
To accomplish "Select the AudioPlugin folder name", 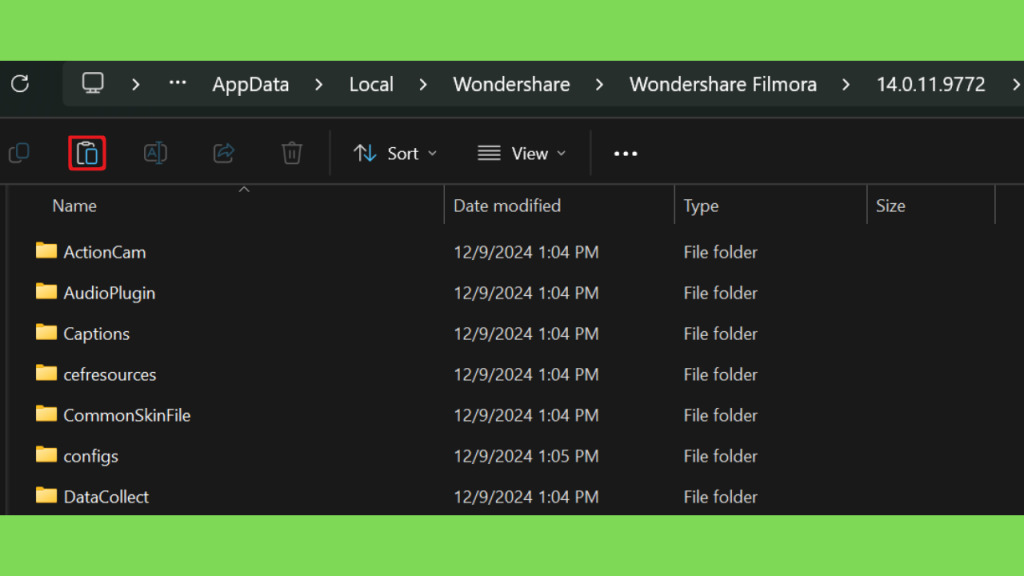I will coord(109,293).
